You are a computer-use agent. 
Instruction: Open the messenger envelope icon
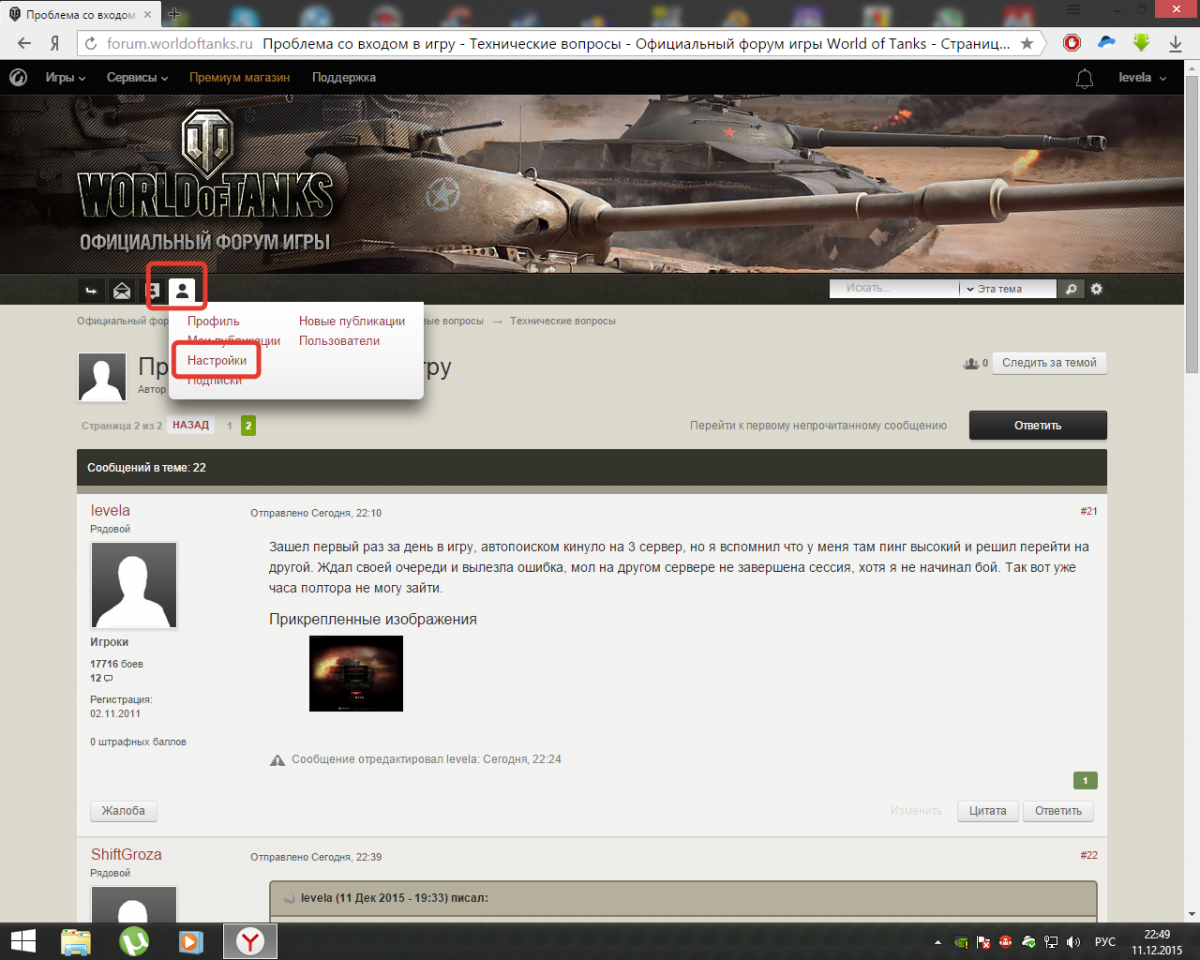coord(122,290)
